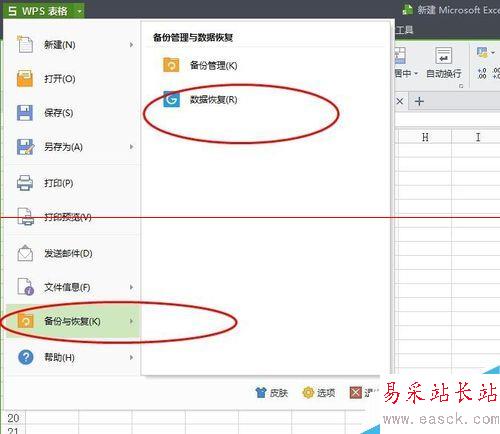This screenshot has width=500, height=434.
Task: Open 备份管理(K) in the submenu
Action: click(x=213, y=66)
